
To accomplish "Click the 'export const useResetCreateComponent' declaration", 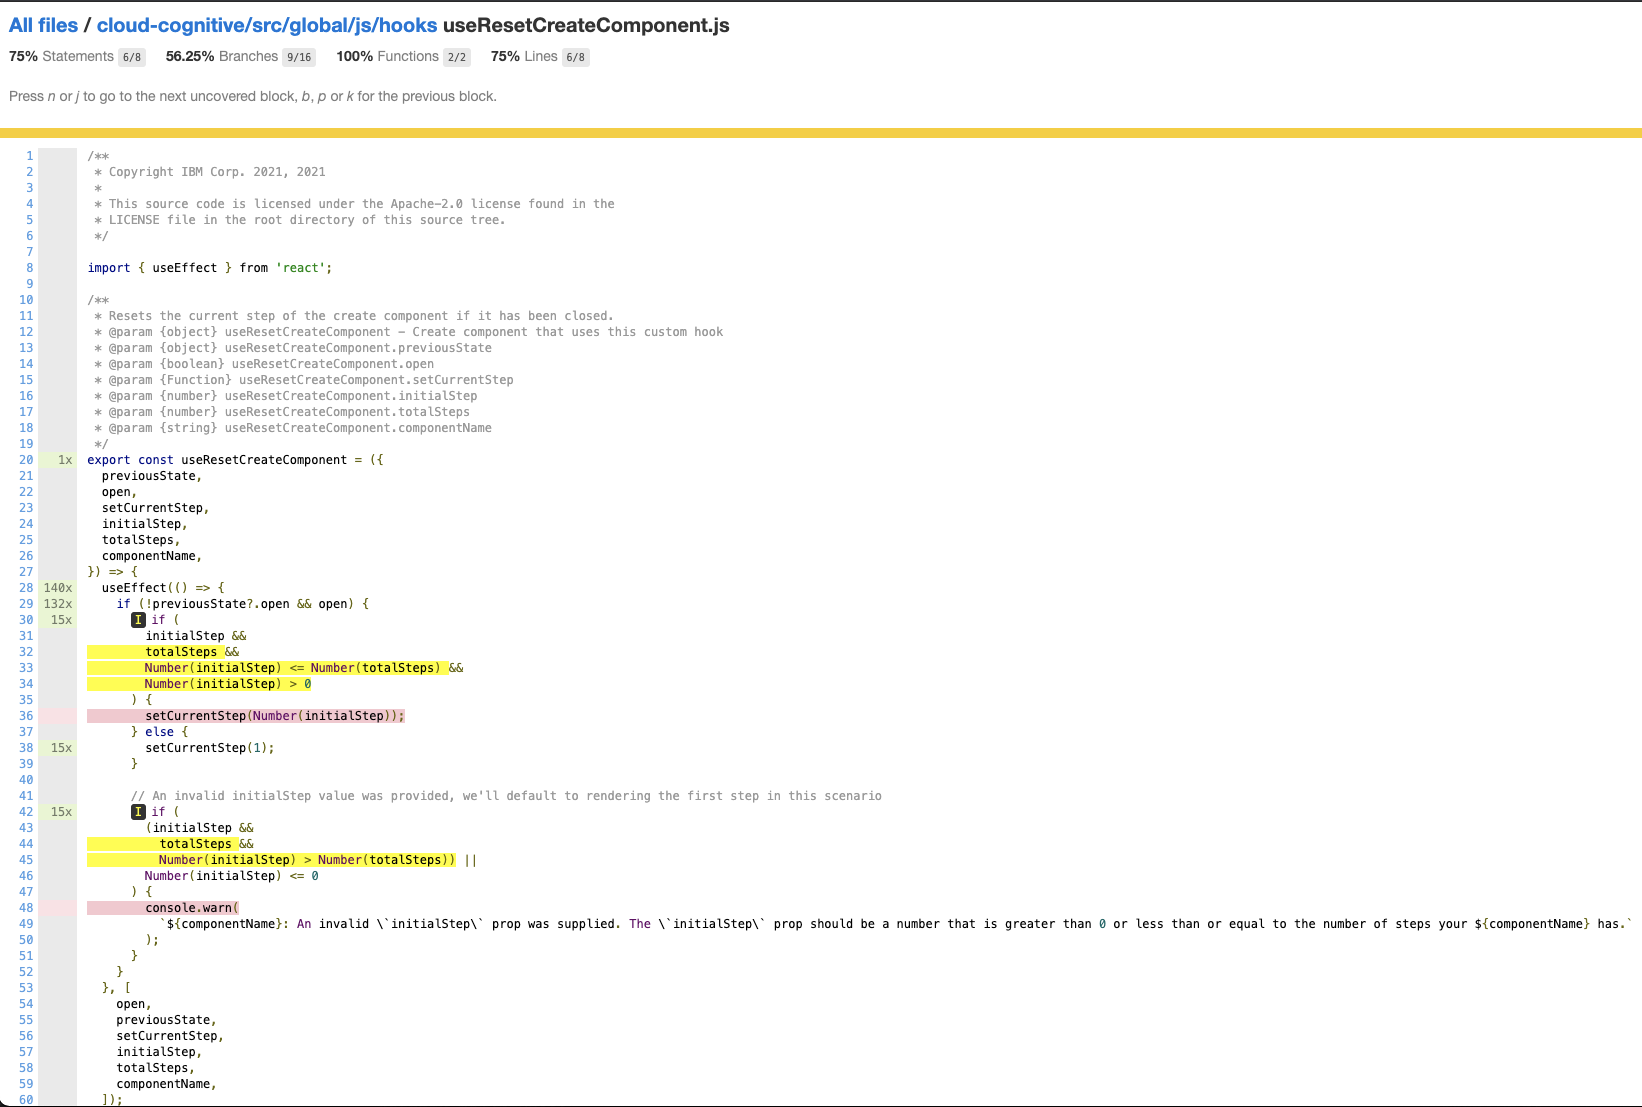I will click(x=235, y=460).
